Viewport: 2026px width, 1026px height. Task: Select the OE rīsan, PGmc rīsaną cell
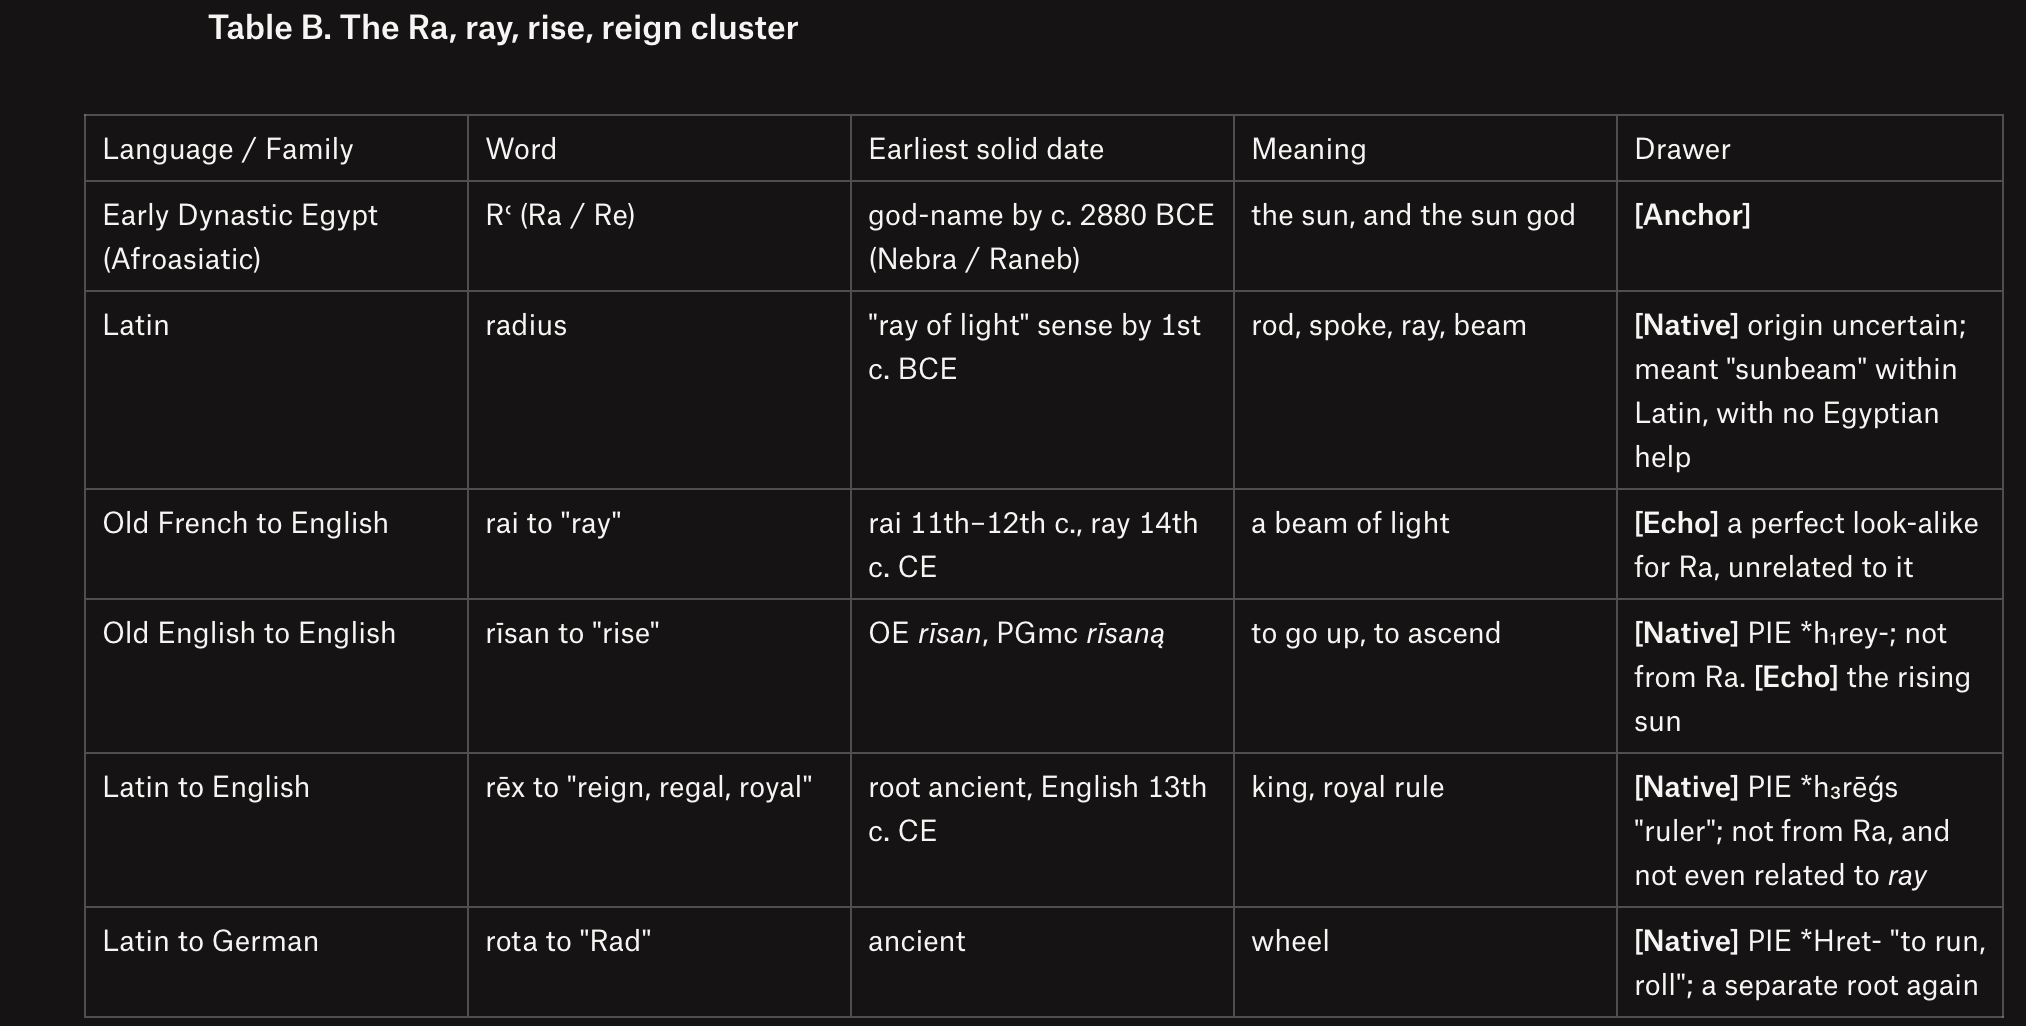tap(1043, 677)
